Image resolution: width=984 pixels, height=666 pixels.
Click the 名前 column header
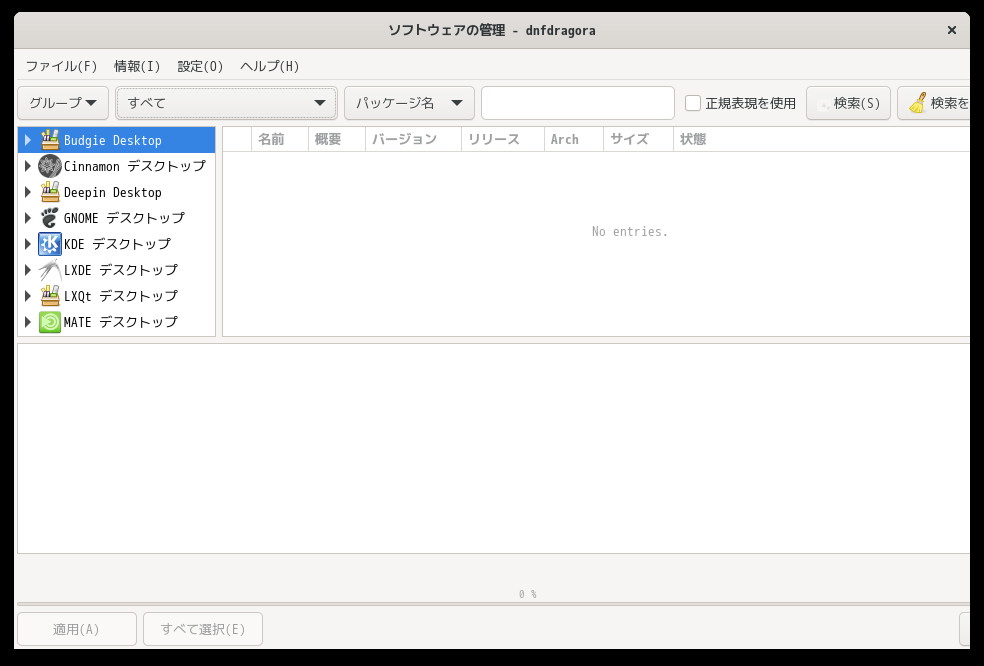(x=280, y=139)
